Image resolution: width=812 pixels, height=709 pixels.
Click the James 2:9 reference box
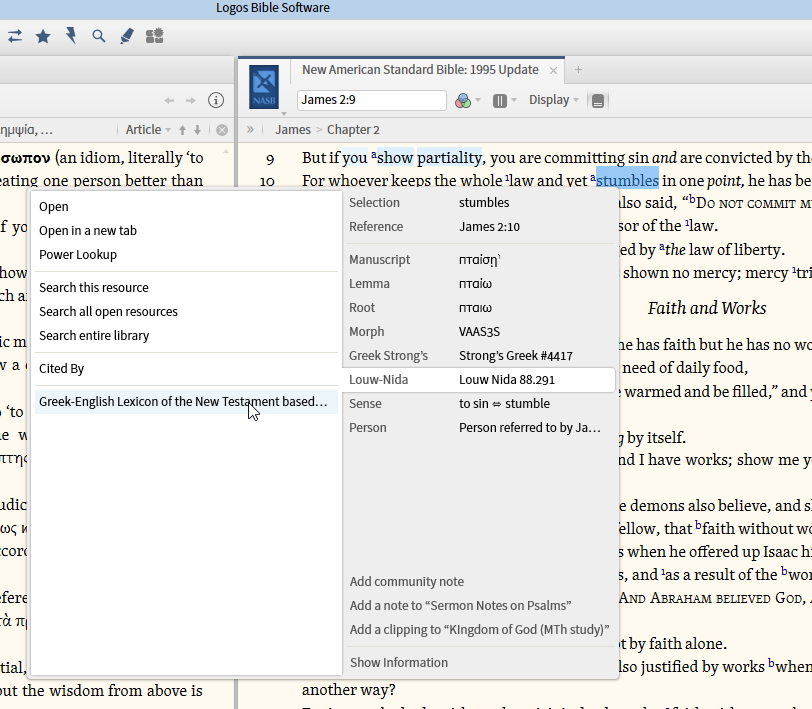click(x=372, y=100)
